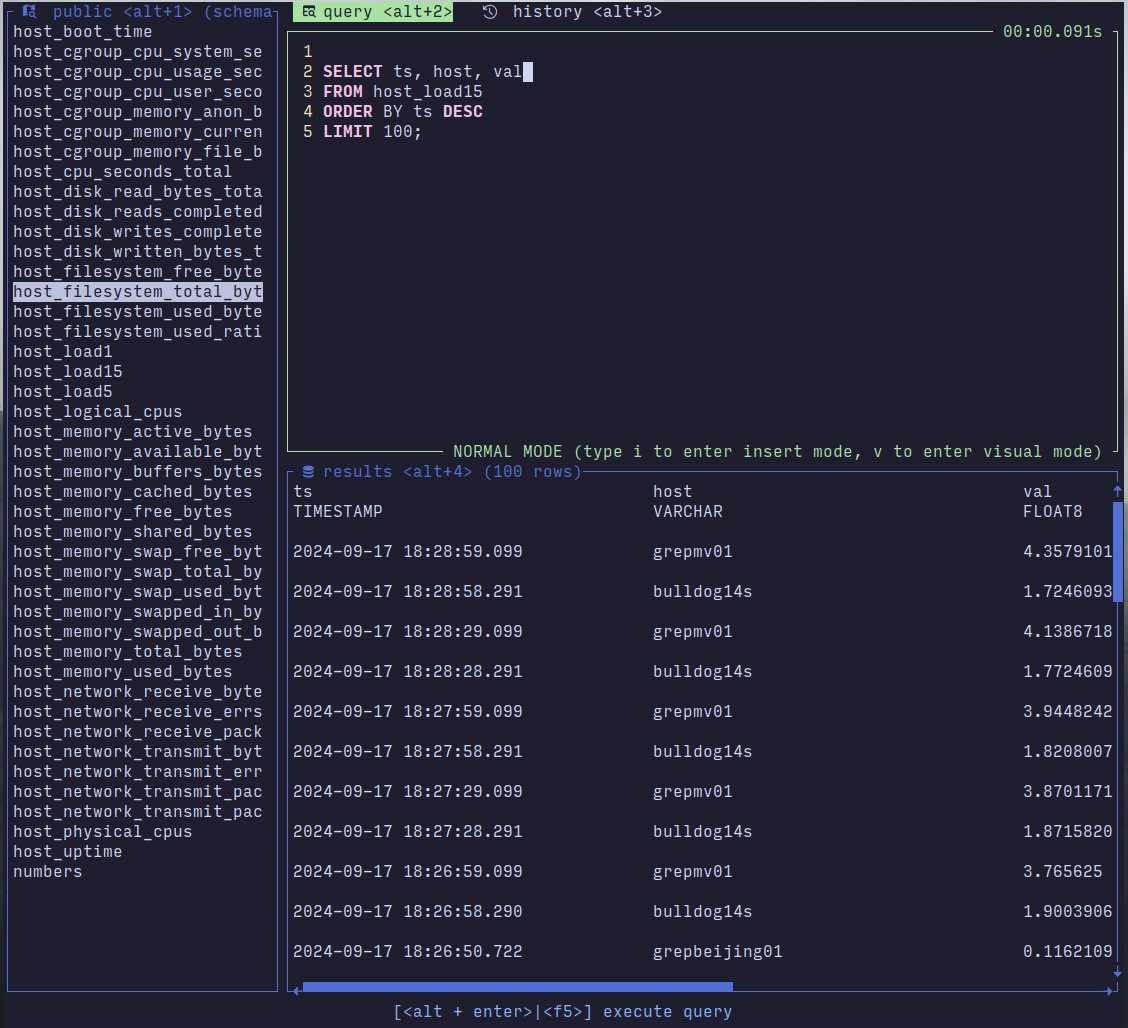Switch to the query <alt+2> tab
The width and height of the screenshot is (1128, 1028).
pos(373,12)
